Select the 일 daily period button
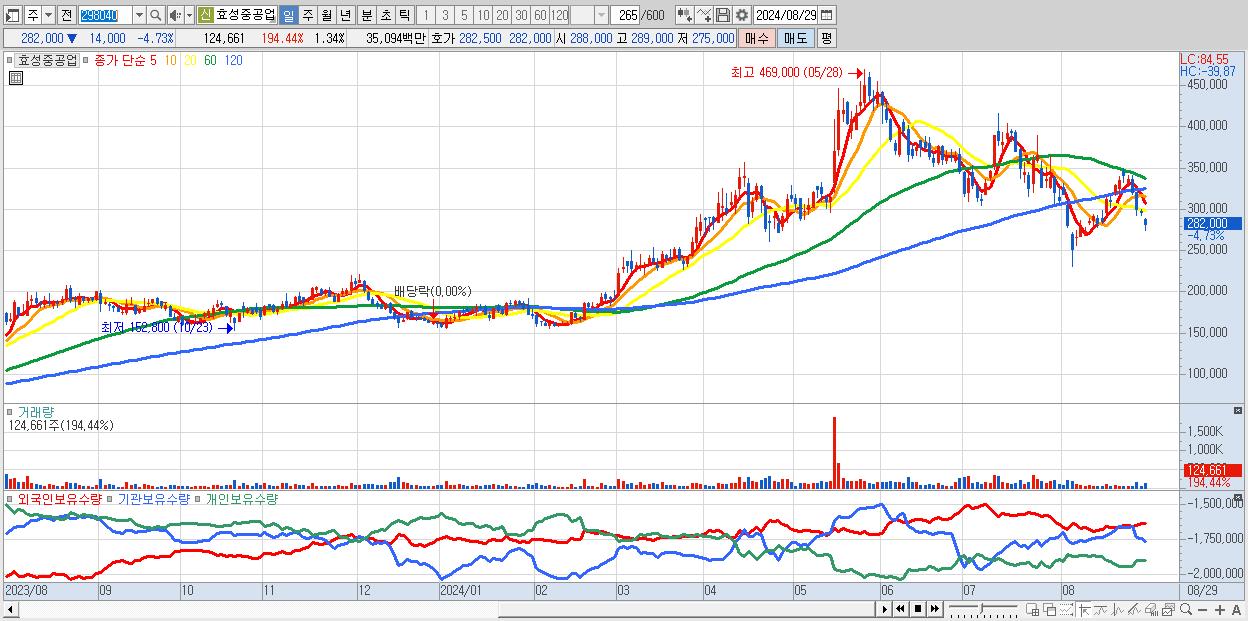Screen dimensions: 1248x621 [x=288, y=15]
